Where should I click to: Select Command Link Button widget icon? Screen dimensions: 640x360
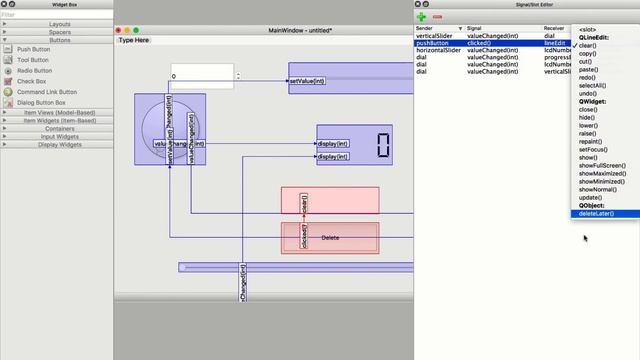point(8,92)
